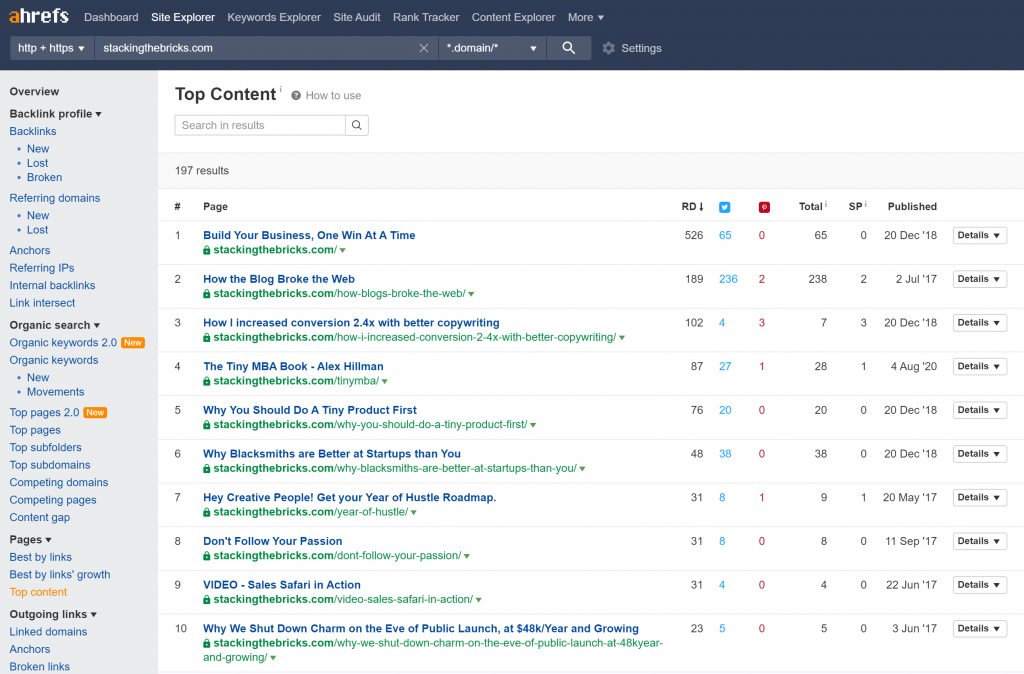Click the Search in results input field
The image size is (1024, 674).
(x=260, y=125)
